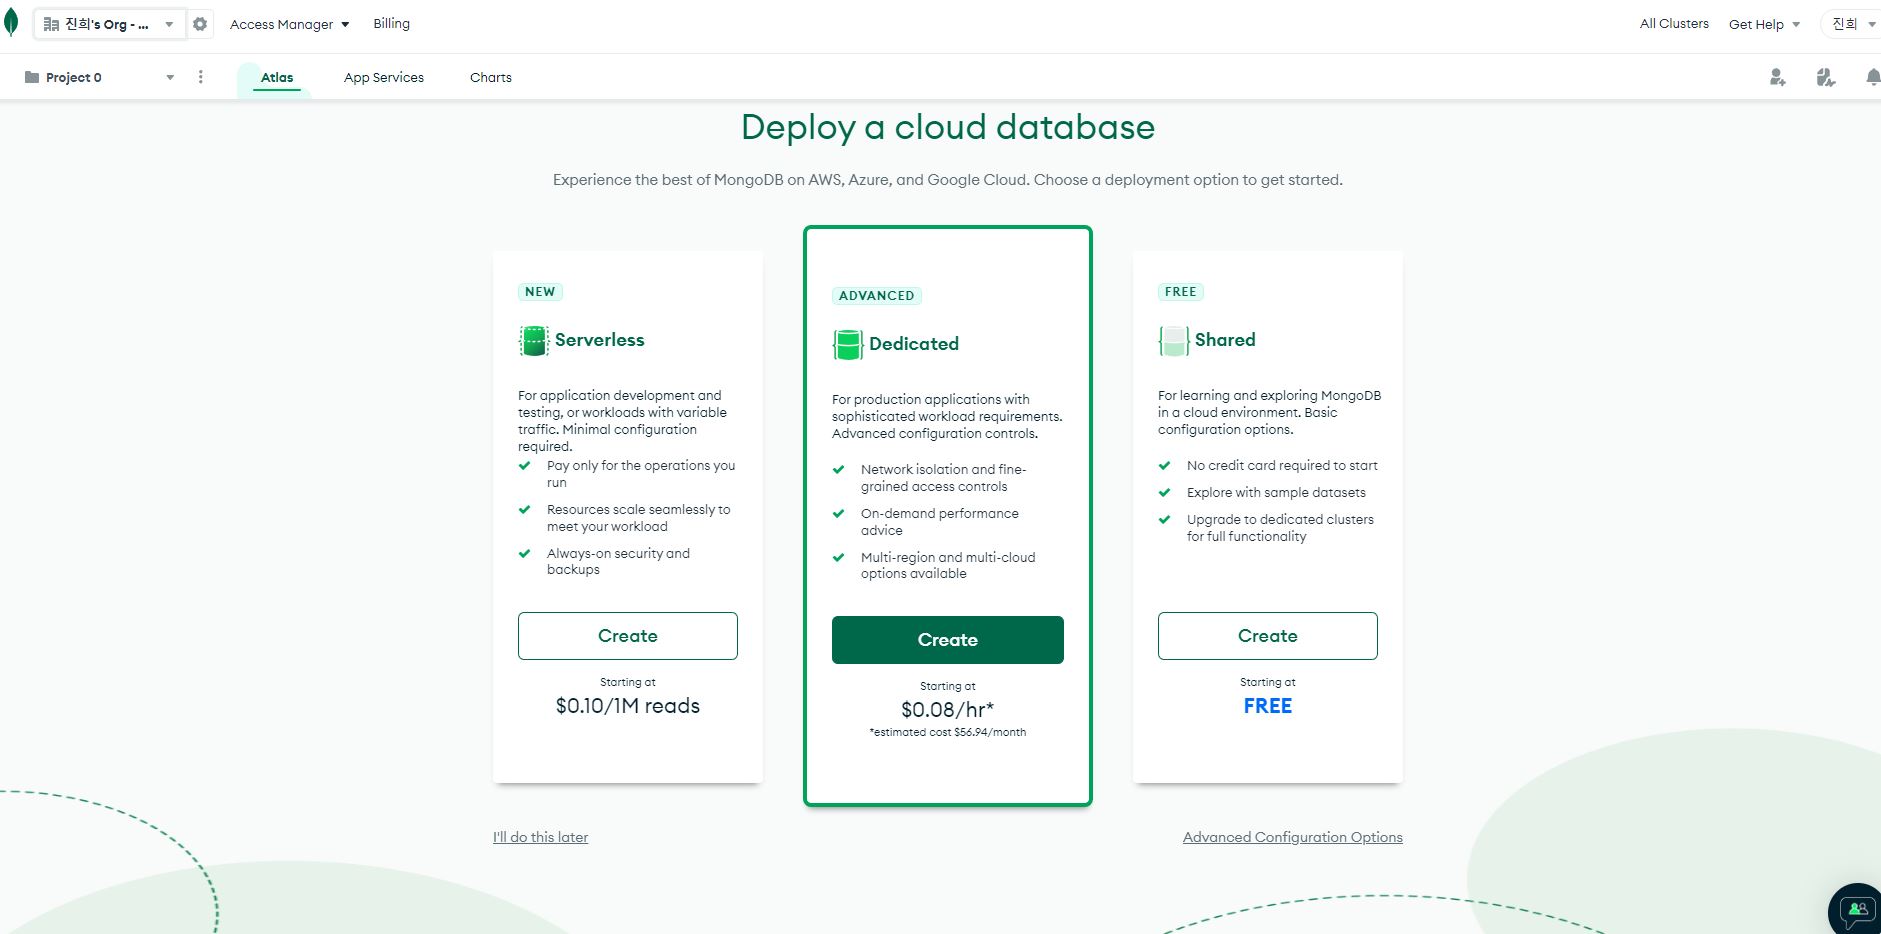Go to Billing
Viewport: 1881px width, 934px height.
click(391, 23)
